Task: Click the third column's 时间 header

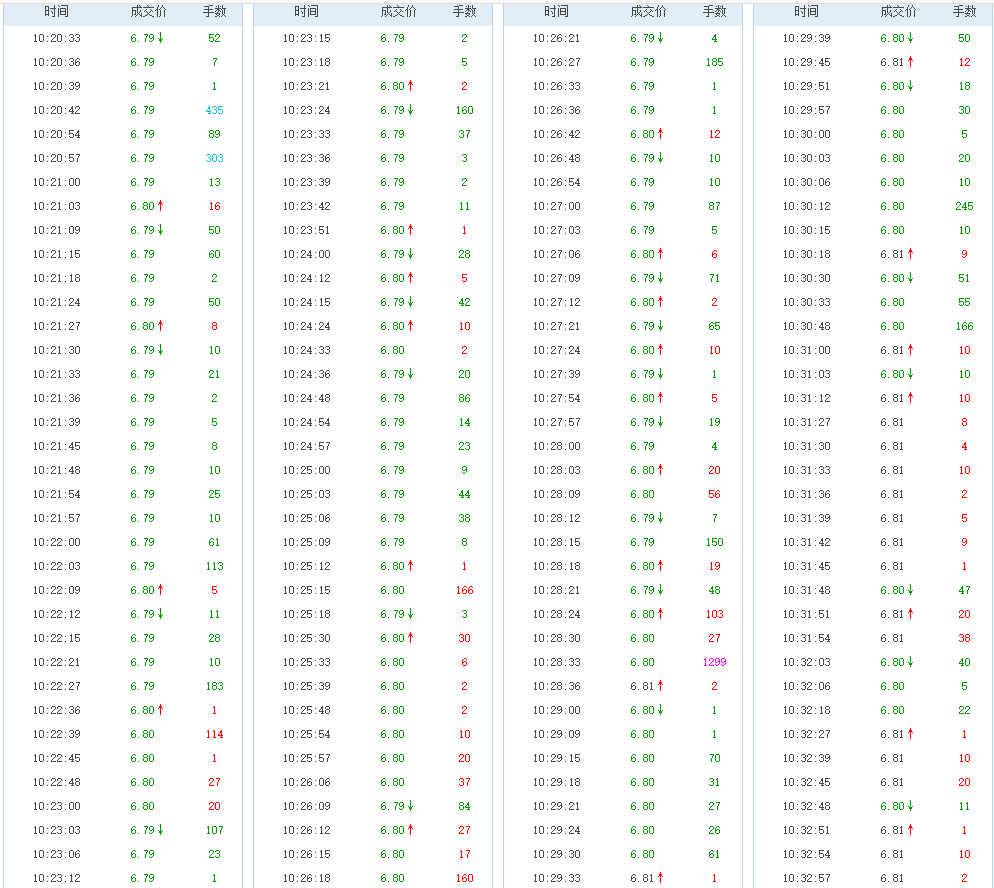Action: (556, 12)
